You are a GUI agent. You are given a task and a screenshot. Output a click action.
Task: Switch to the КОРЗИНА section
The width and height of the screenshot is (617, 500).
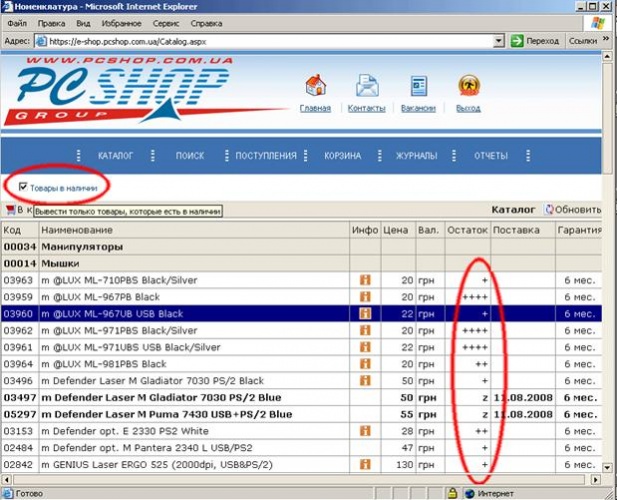(342, 156)
